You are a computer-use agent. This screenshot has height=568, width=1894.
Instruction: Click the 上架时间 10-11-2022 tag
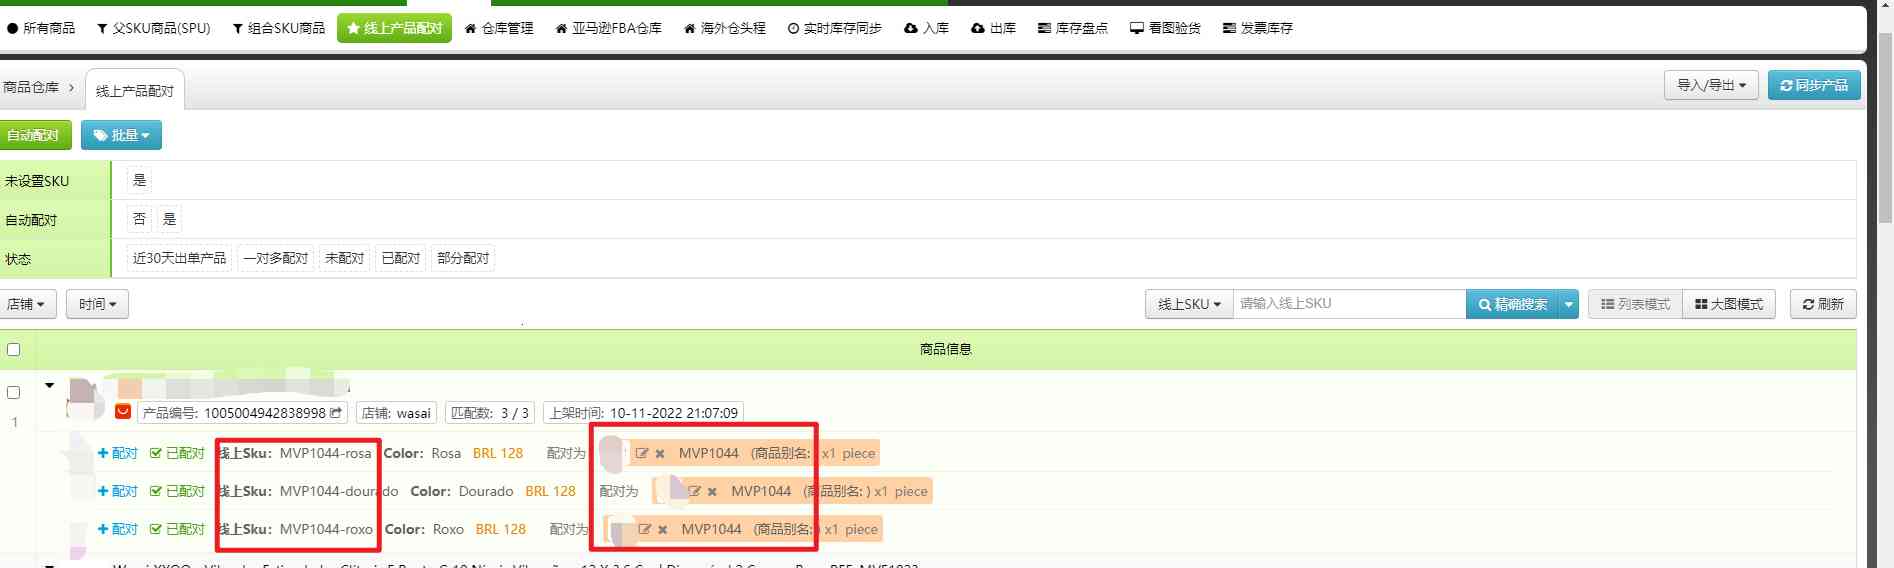(x=644, y=412)
